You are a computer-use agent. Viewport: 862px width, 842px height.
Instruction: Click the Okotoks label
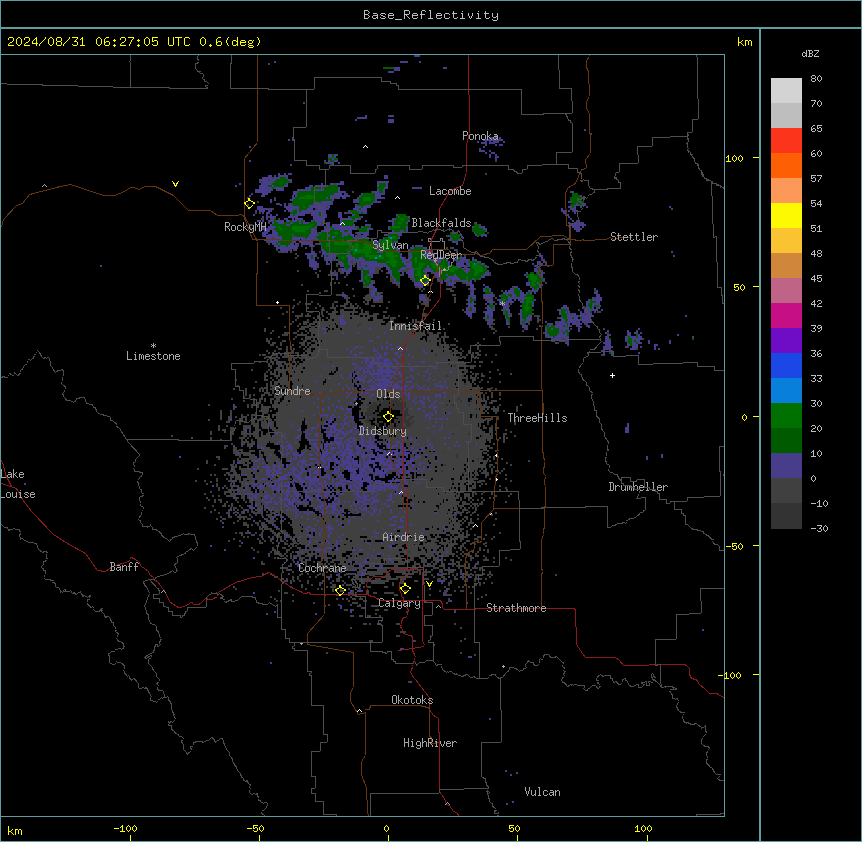[x=412, y=700]
